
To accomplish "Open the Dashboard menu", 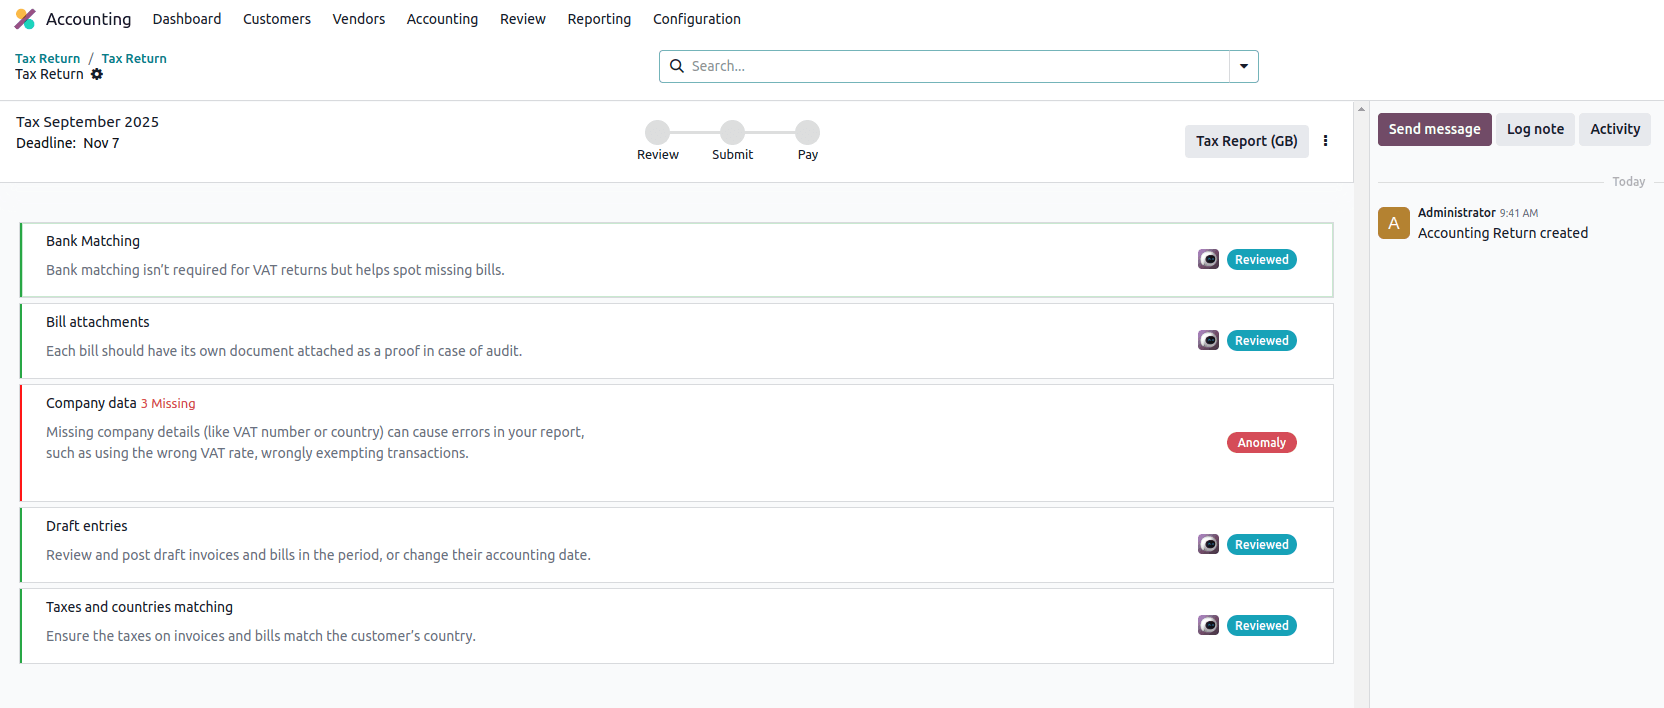I will tap(187, 19).
